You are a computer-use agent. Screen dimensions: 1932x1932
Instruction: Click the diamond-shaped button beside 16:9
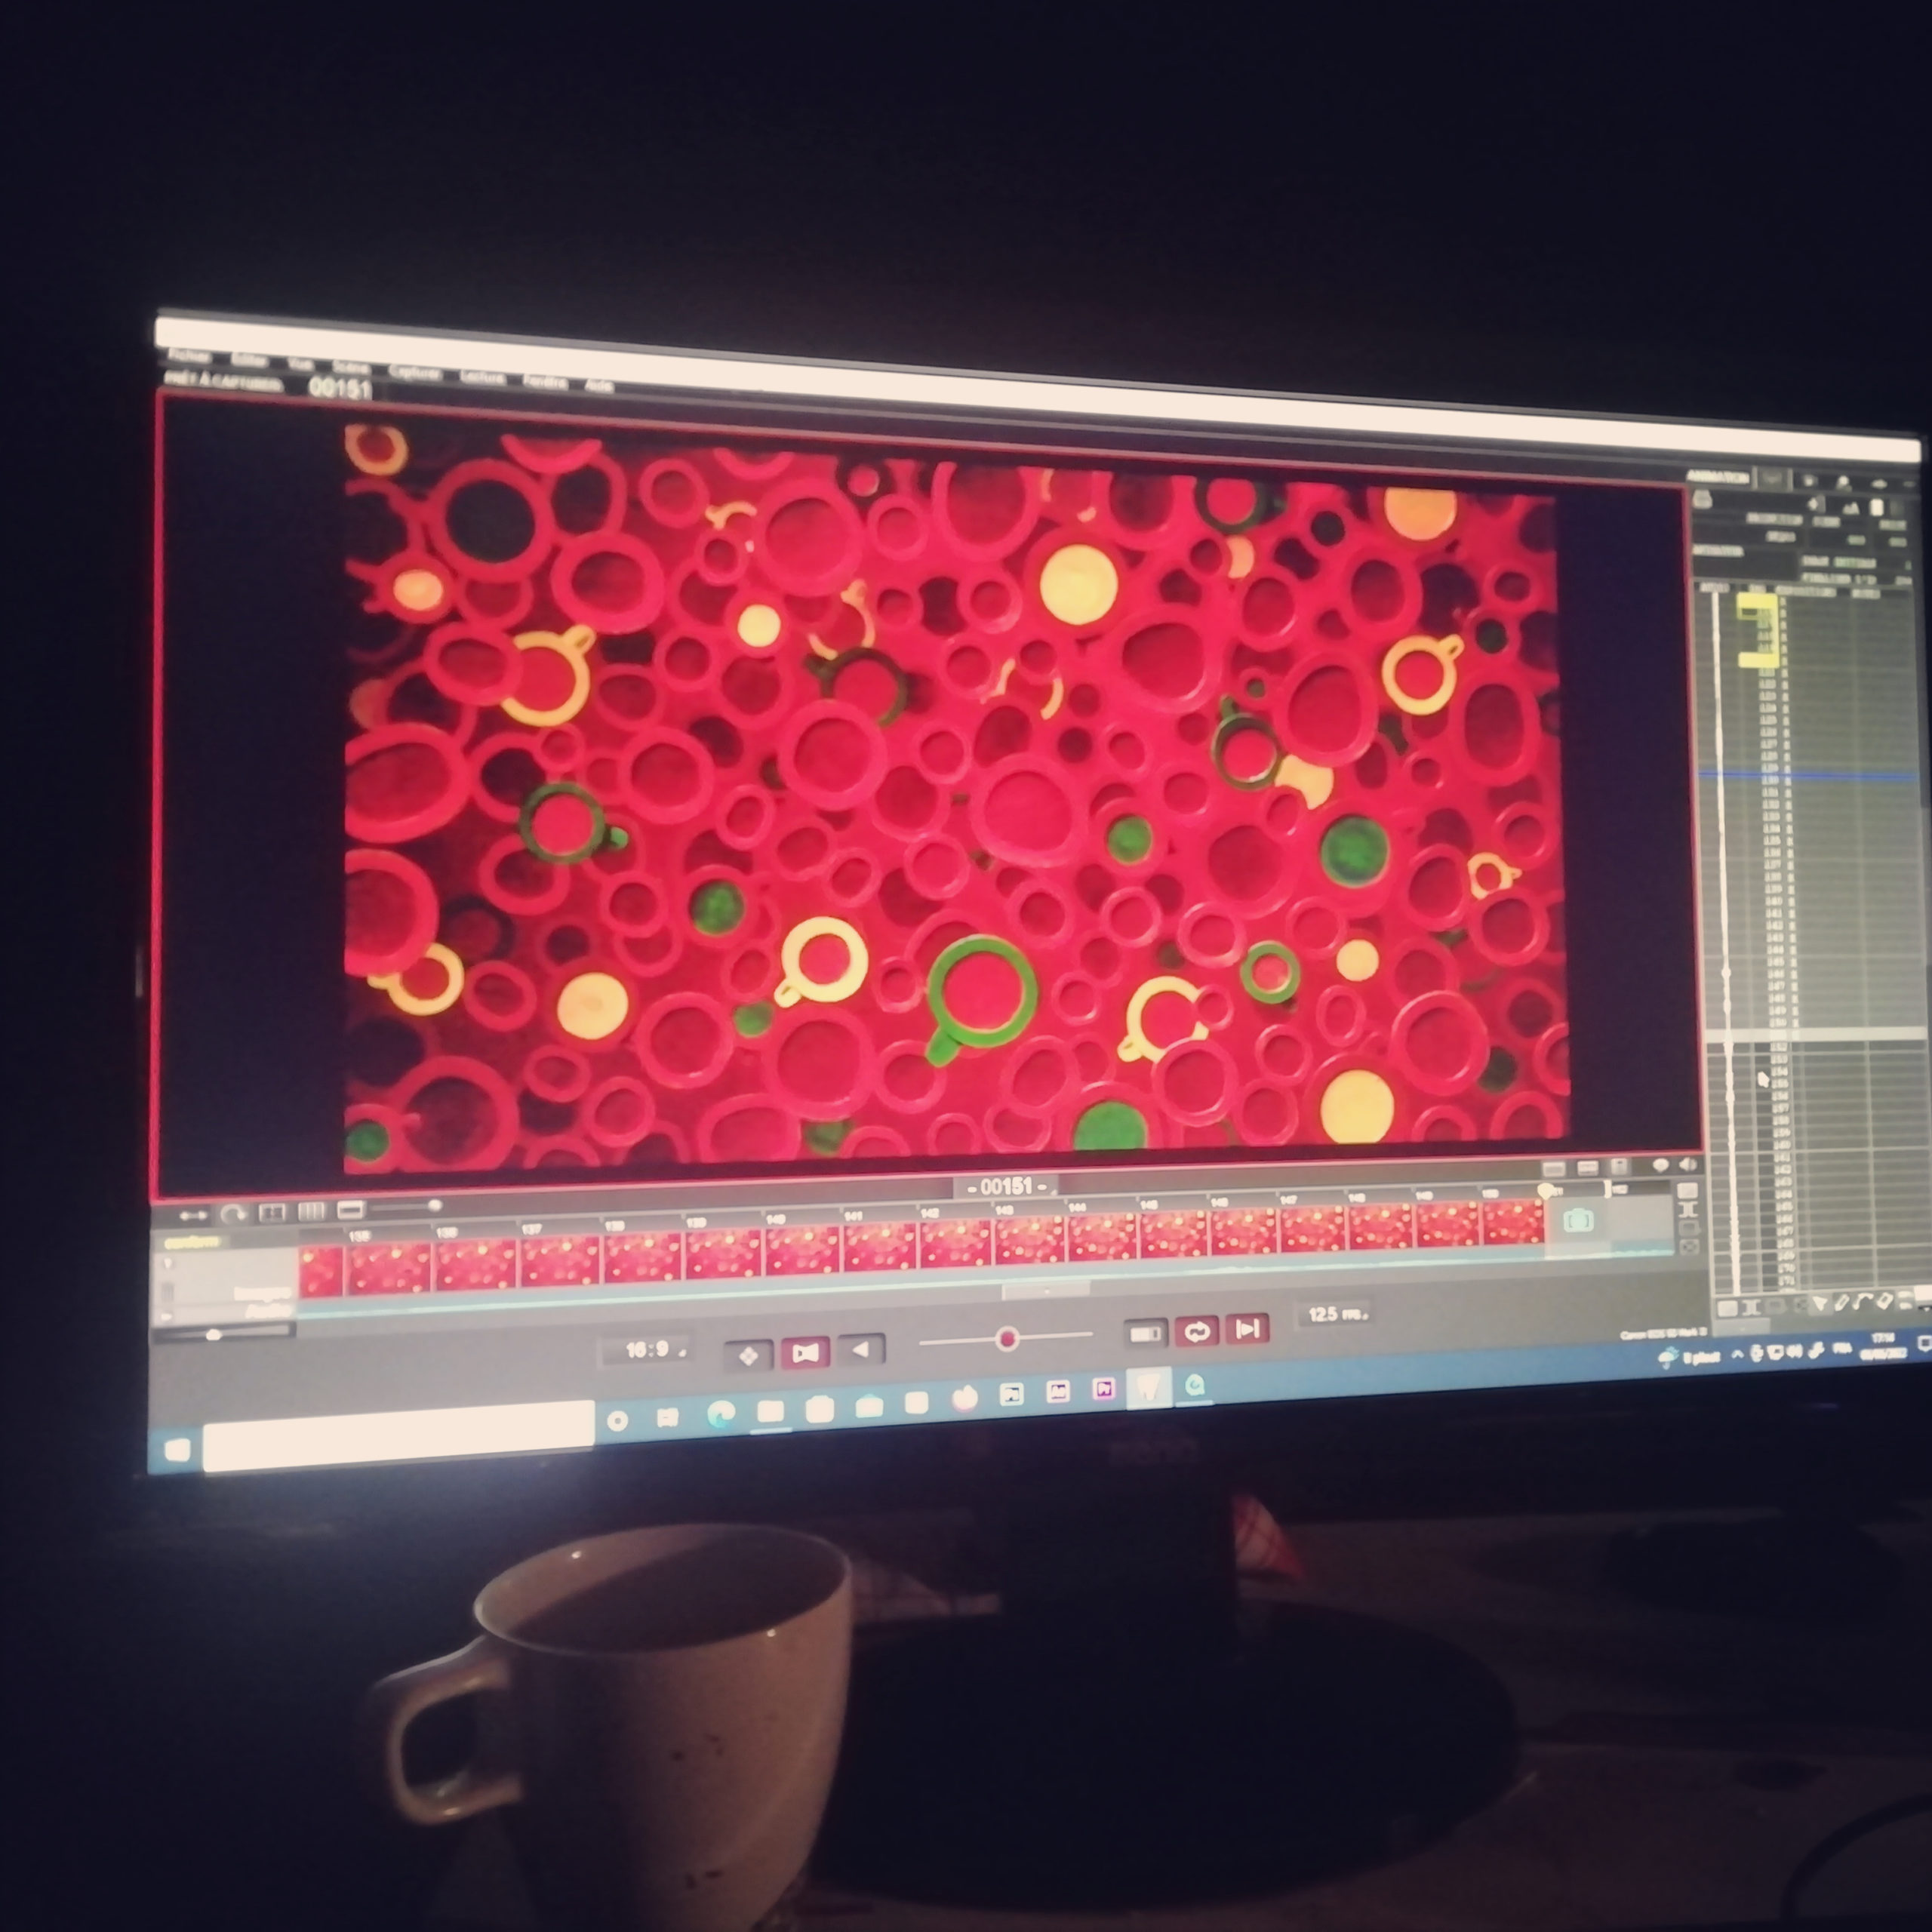pyautogui.click(x=748, y=1355)
